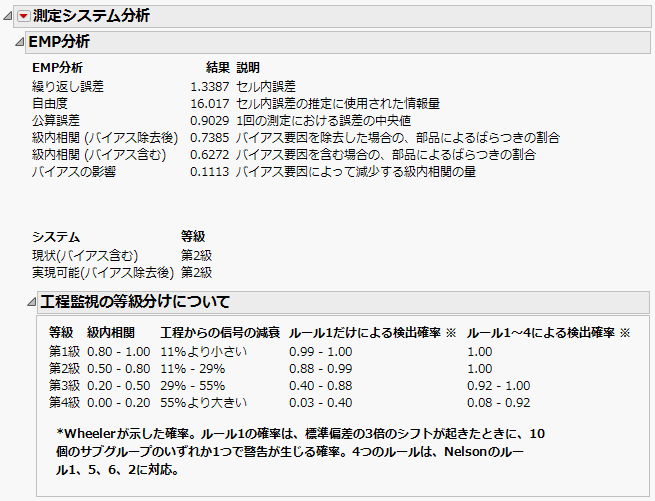Click the 0.50 - 0.80 intraclass range cell
This screenshot has width=655, height=501.
click(119, 369)
